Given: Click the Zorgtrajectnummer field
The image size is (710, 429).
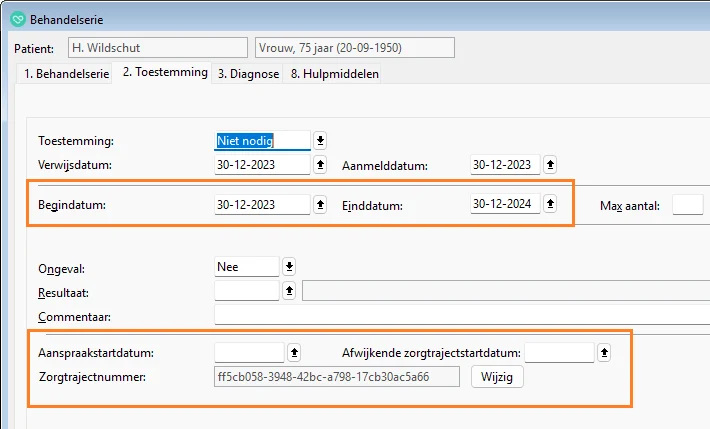Looking at the screenshot, I should (x=337, y=377).
